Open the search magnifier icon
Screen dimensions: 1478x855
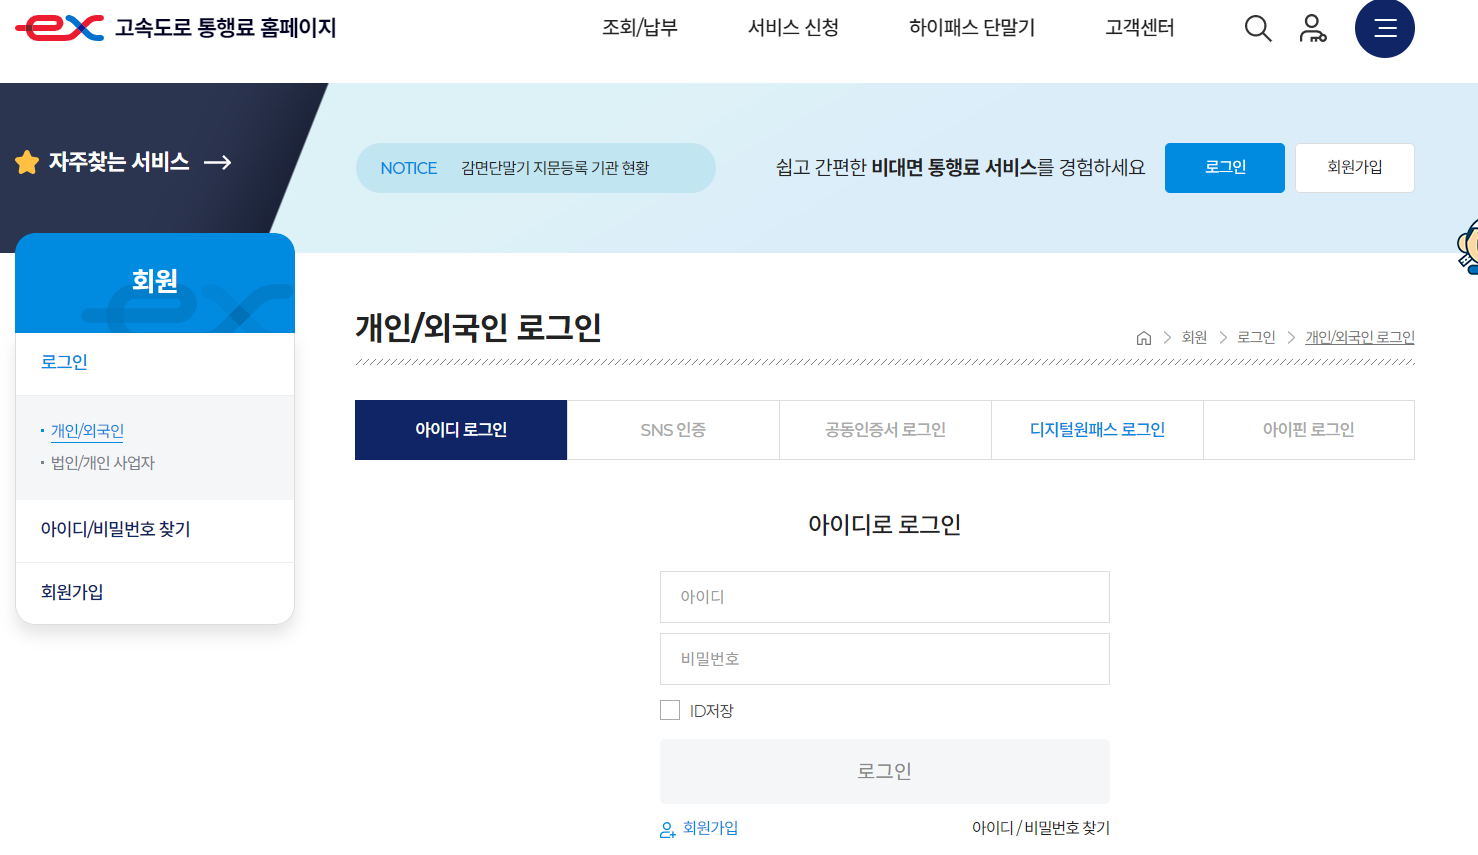(x=1257, y=28)
